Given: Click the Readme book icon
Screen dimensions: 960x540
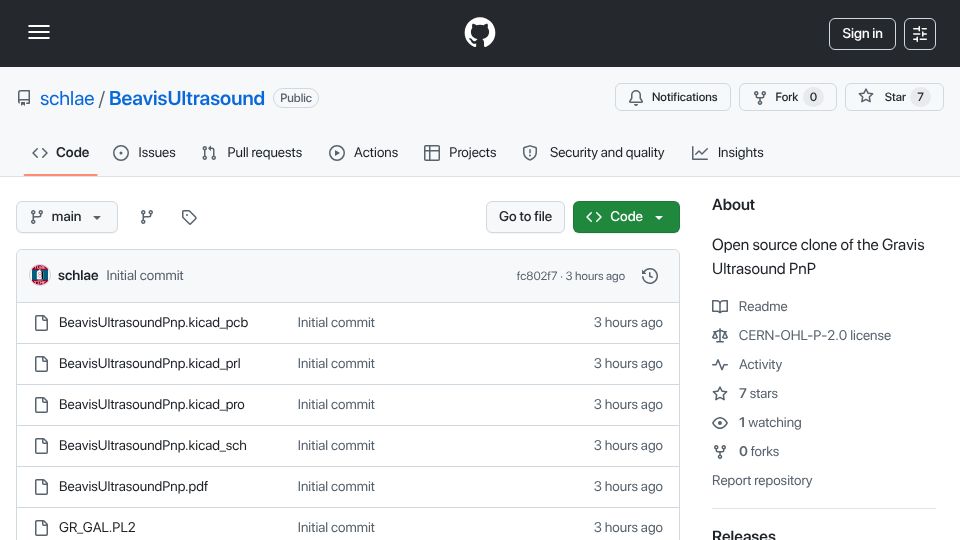Looking at the screenshot, I should [x=720, y=306].
